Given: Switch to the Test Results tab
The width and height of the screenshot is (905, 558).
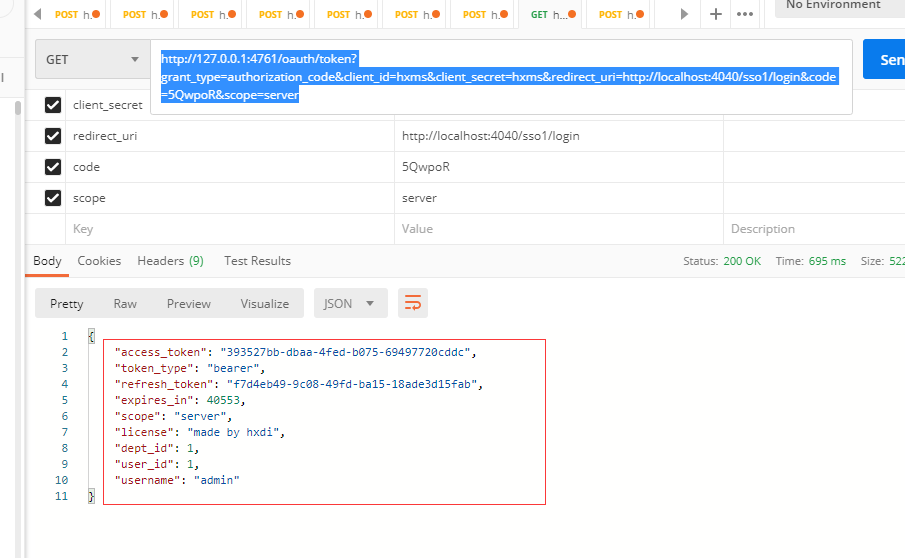Looking at the screenshot, I should coord(257,261).
